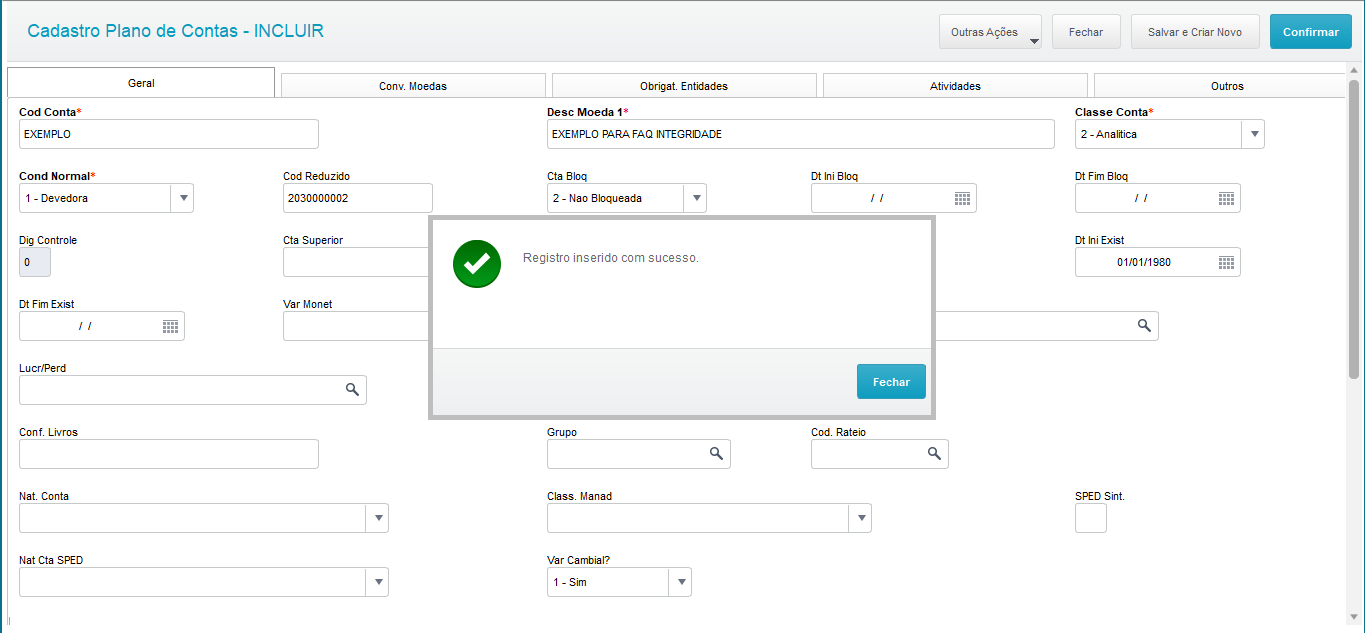
Task: Open the Dt Fim Exist calendar icon
Action: 170,326
